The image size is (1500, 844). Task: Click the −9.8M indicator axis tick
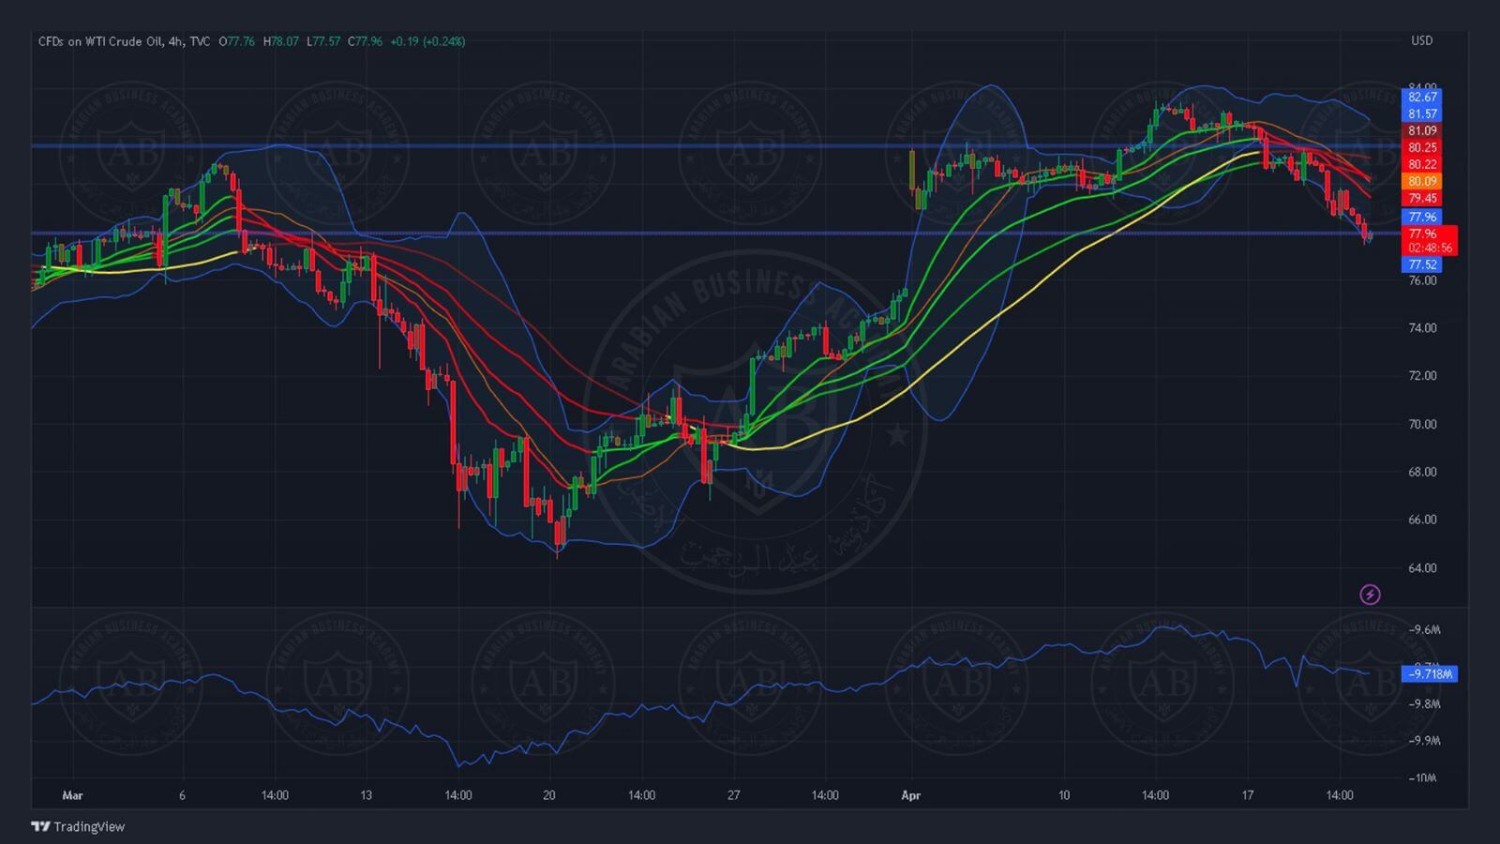pos(1424,704)
